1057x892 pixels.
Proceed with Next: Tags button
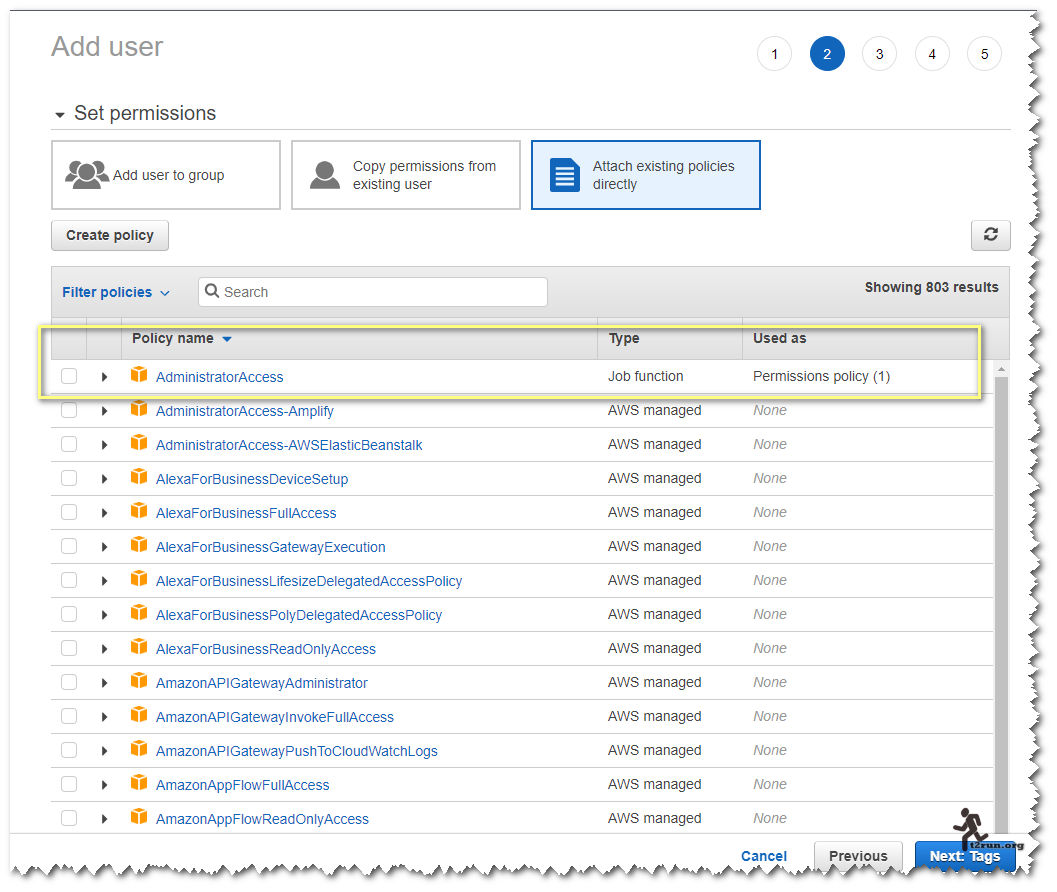point(965,856)
